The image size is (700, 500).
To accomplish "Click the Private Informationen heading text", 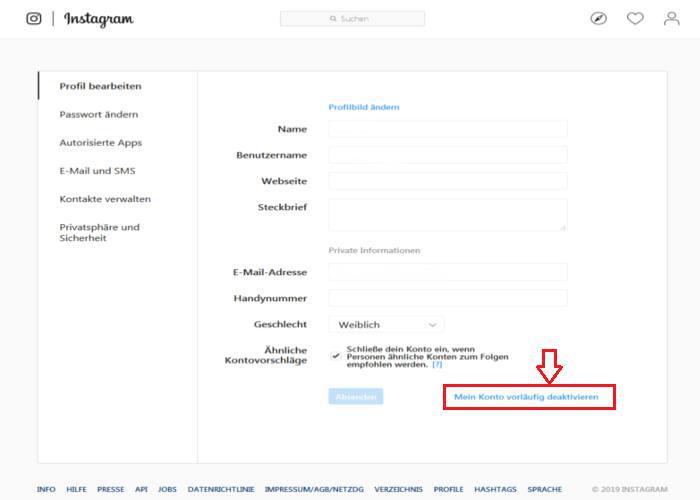I will (374, 250).
